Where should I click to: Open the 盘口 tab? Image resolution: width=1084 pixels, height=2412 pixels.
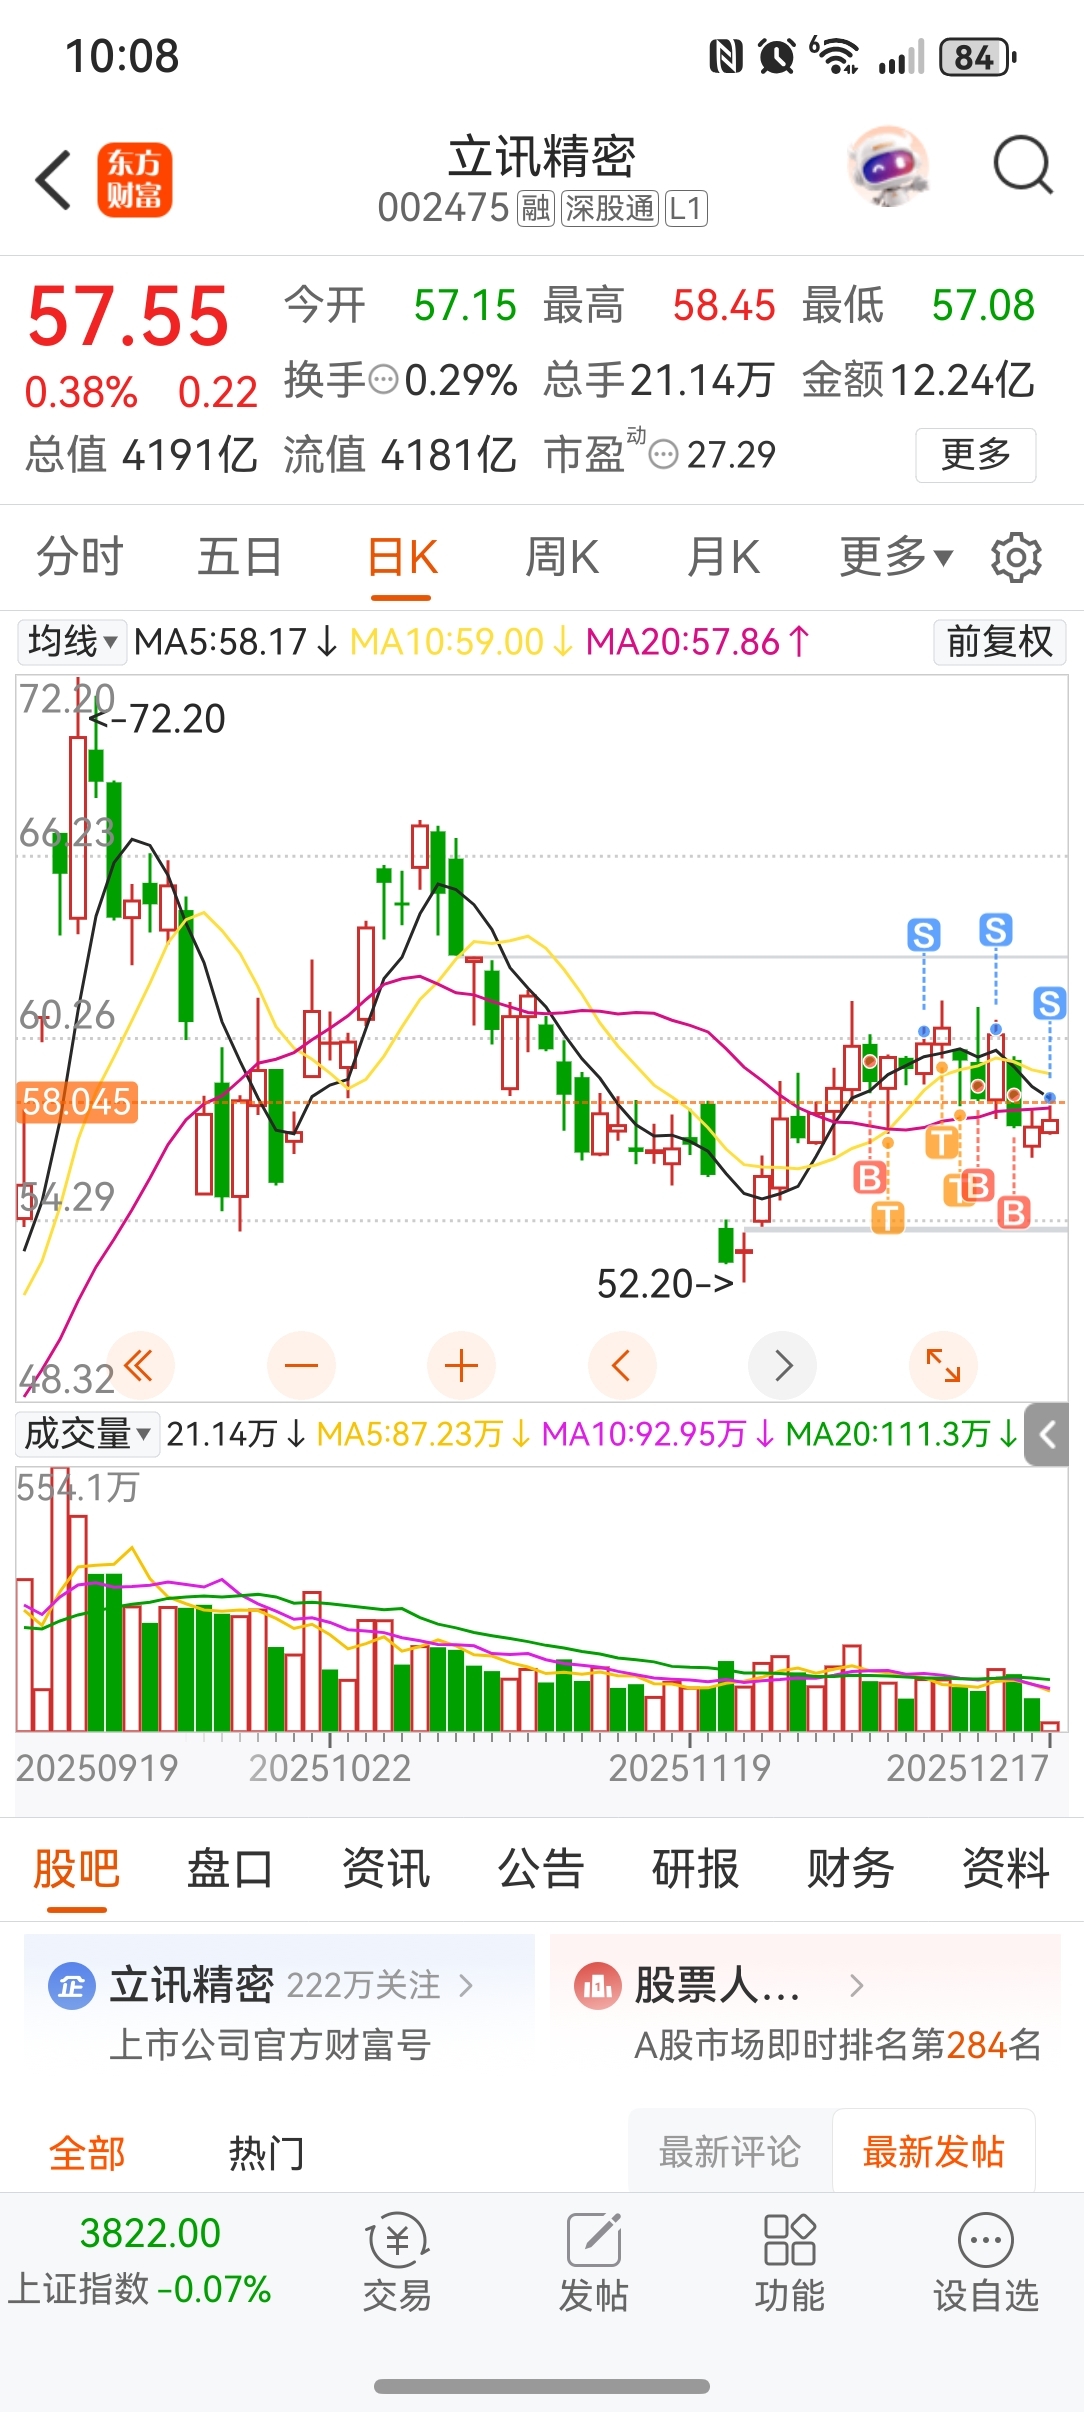[231, 1868]
